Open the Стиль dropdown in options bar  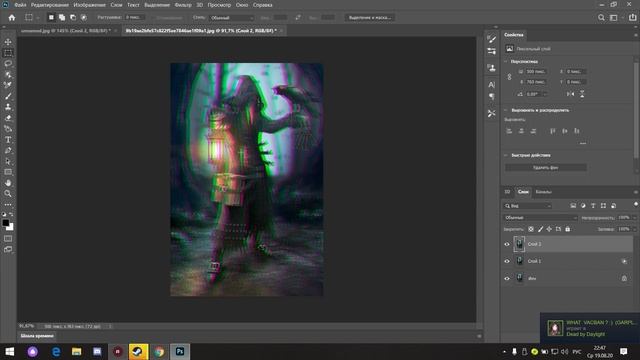[x=232, y=18]
